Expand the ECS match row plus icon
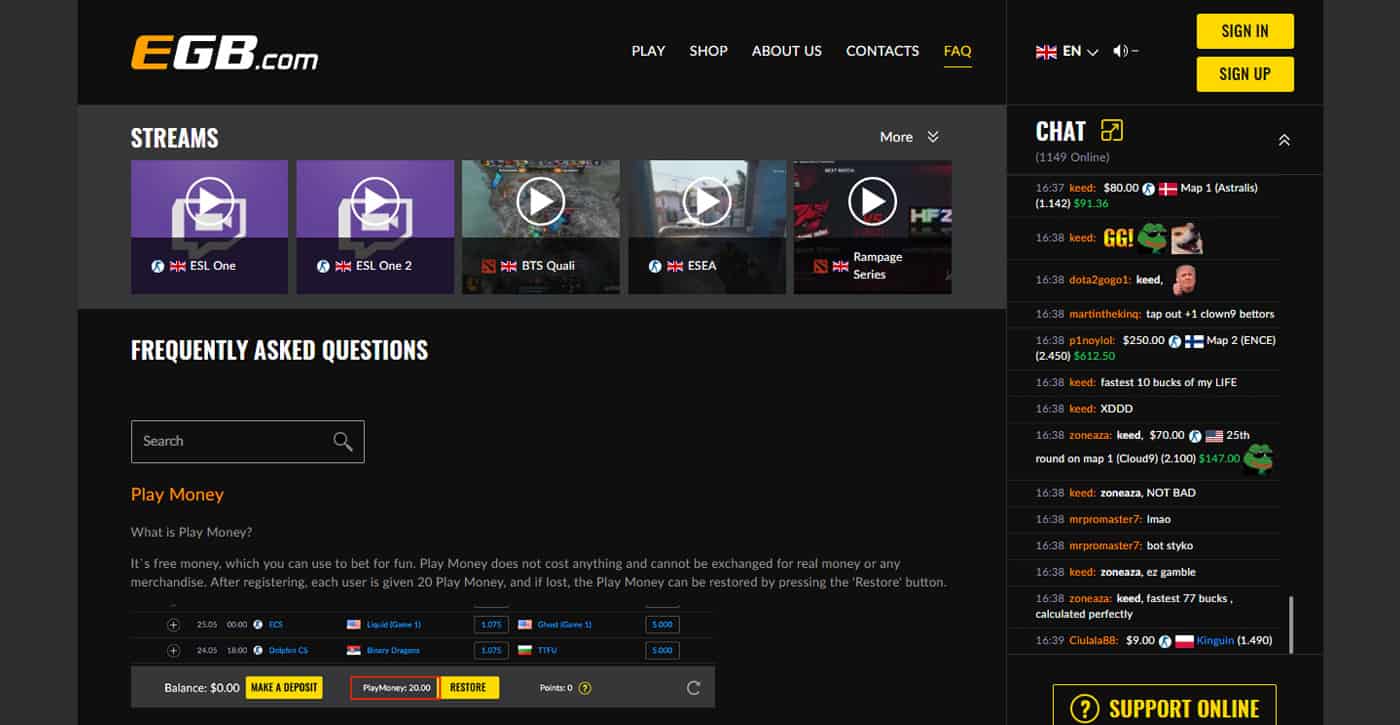 173,625
